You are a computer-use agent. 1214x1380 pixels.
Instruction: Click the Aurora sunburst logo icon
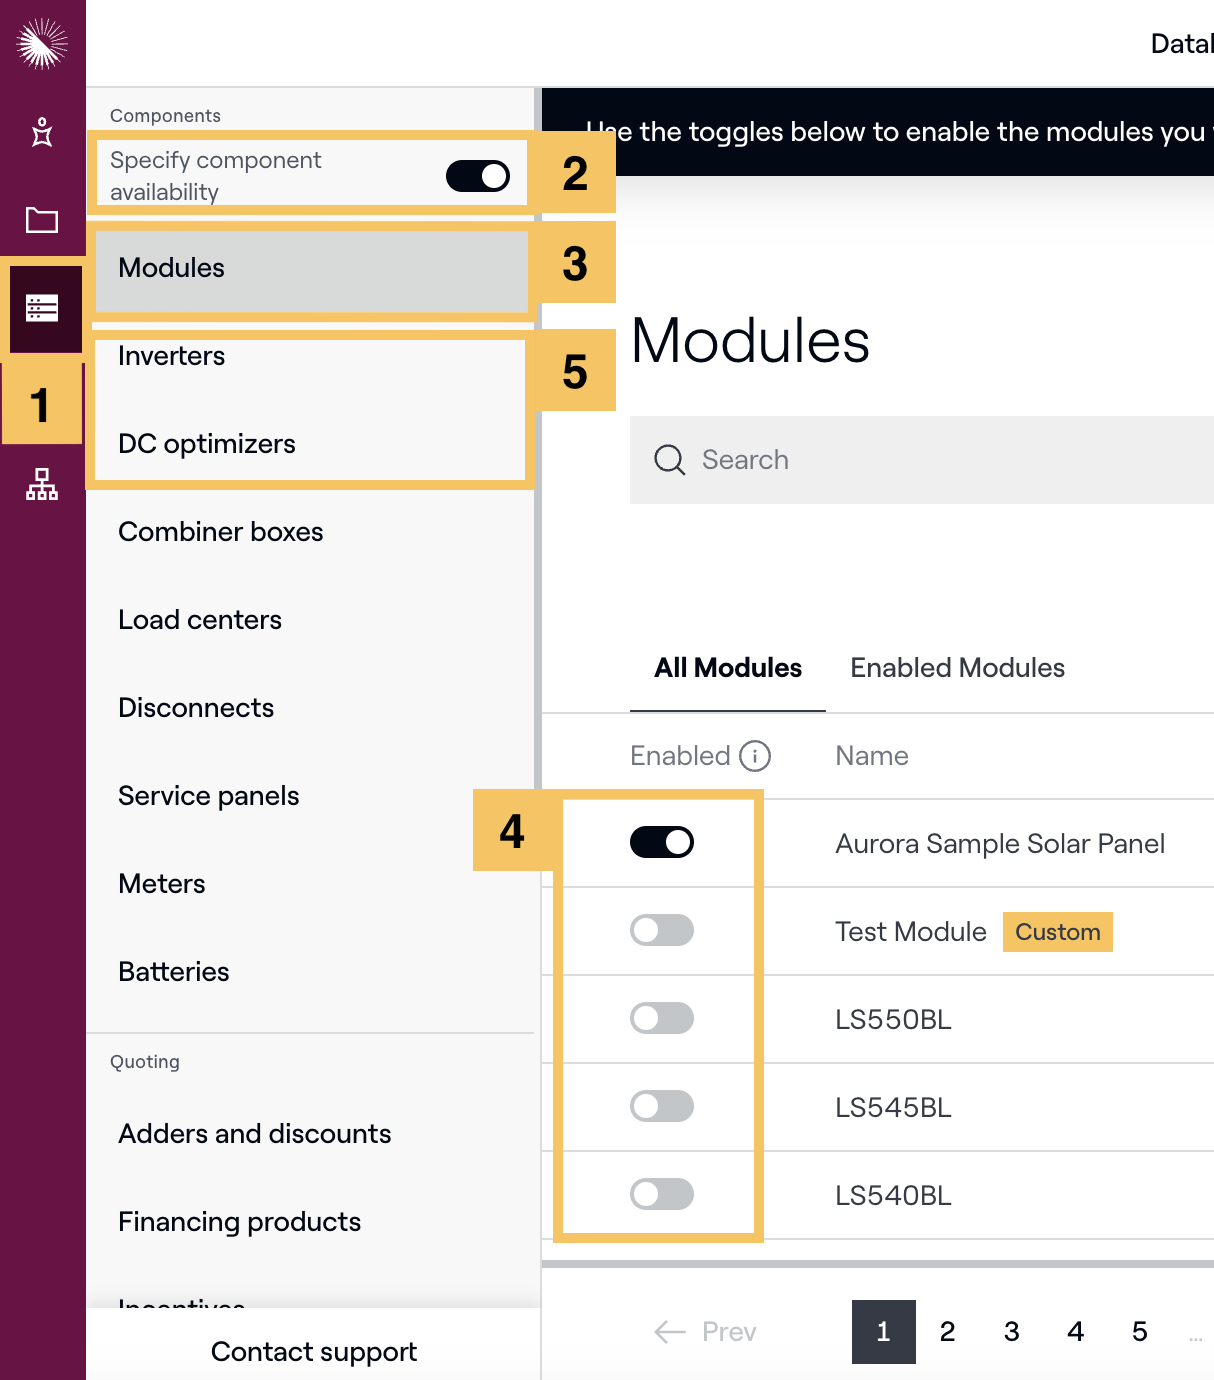(42, 44)
